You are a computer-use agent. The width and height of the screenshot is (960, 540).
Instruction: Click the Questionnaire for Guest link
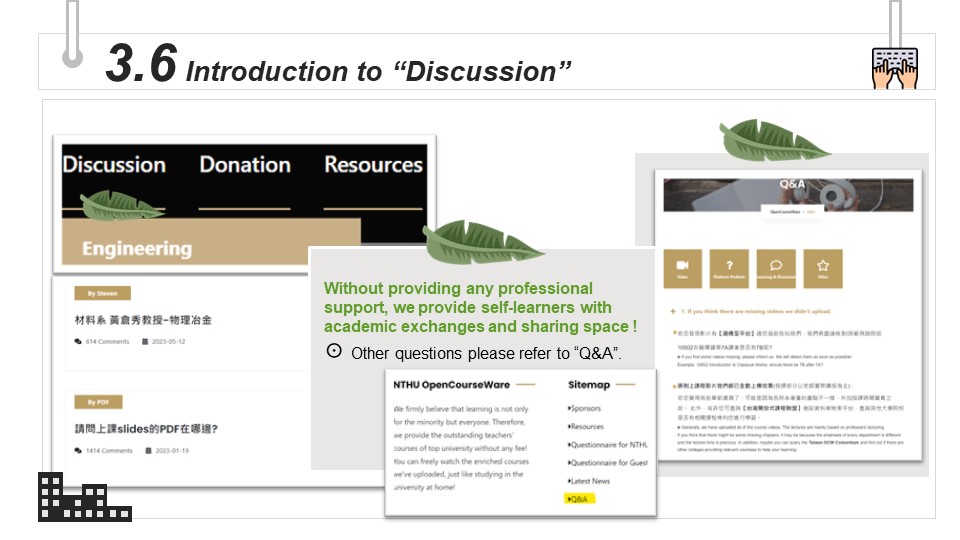pyautogui.click(x=608, y=463)
